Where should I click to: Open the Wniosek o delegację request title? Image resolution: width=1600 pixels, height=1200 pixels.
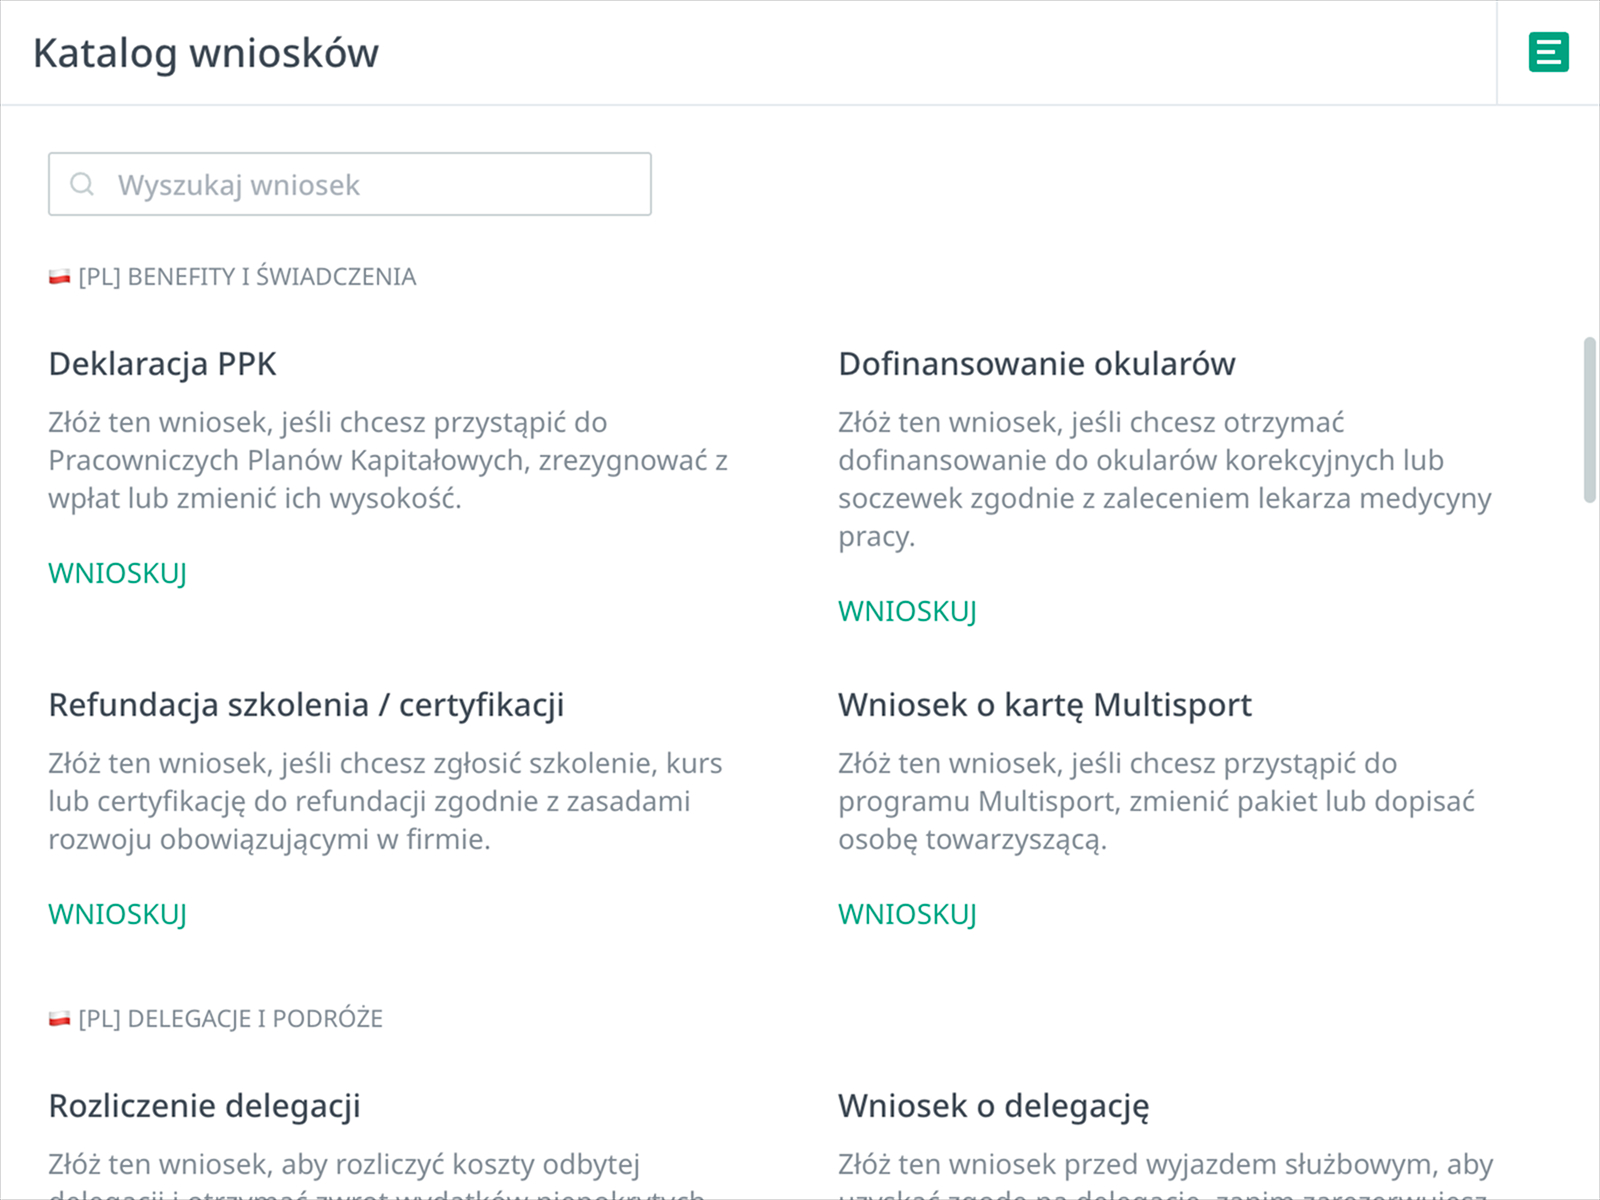[x=994, y=1106]
